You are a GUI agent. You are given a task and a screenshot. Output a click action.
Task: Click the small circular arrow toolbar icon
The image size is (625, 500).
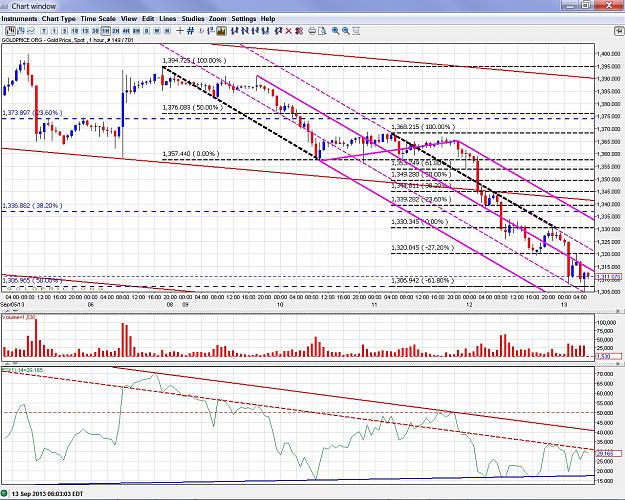pyautogui.click(x=201, y=31)
